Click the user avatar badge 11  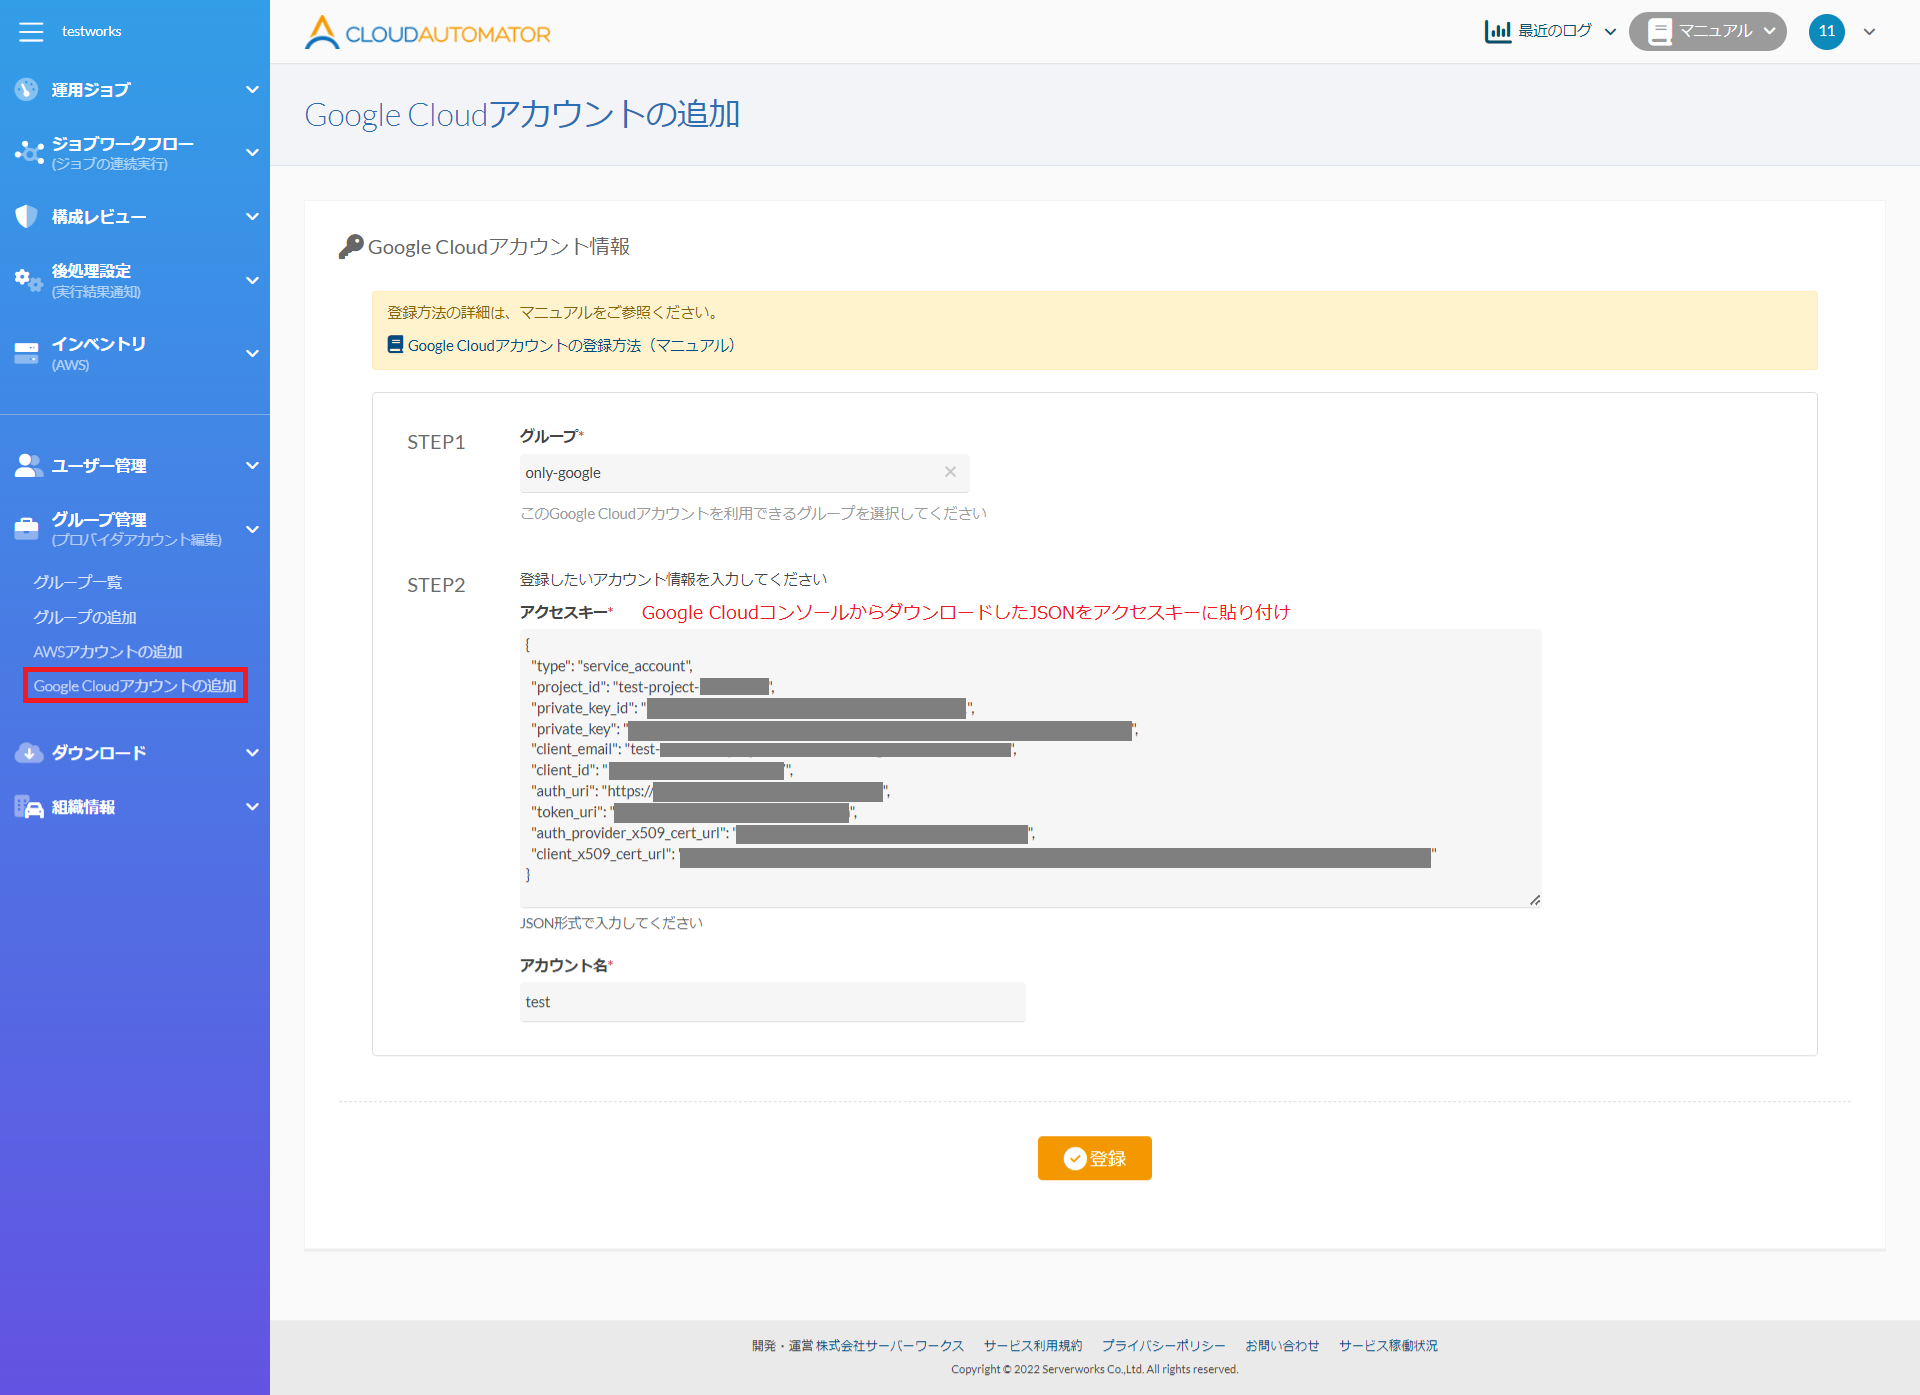pyautogui.click(x=1826, y=31)
